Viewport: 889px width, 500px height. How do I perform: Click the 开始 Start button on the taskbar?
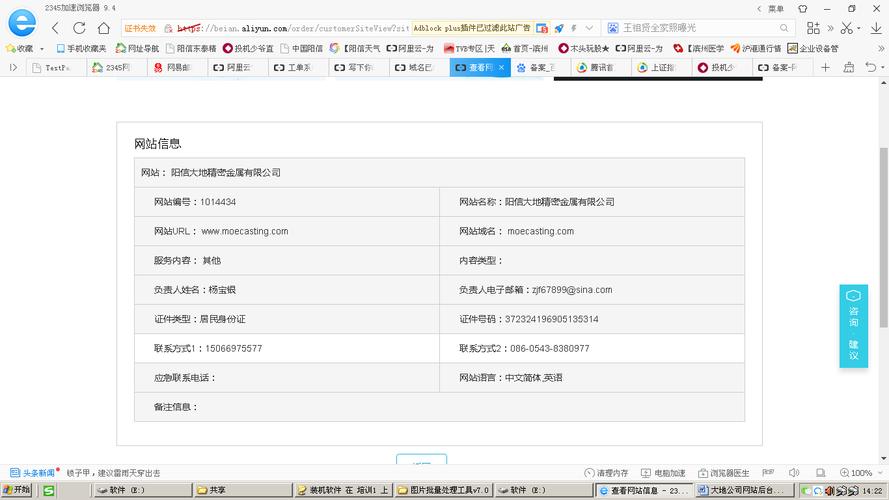(x=17, y=490)
